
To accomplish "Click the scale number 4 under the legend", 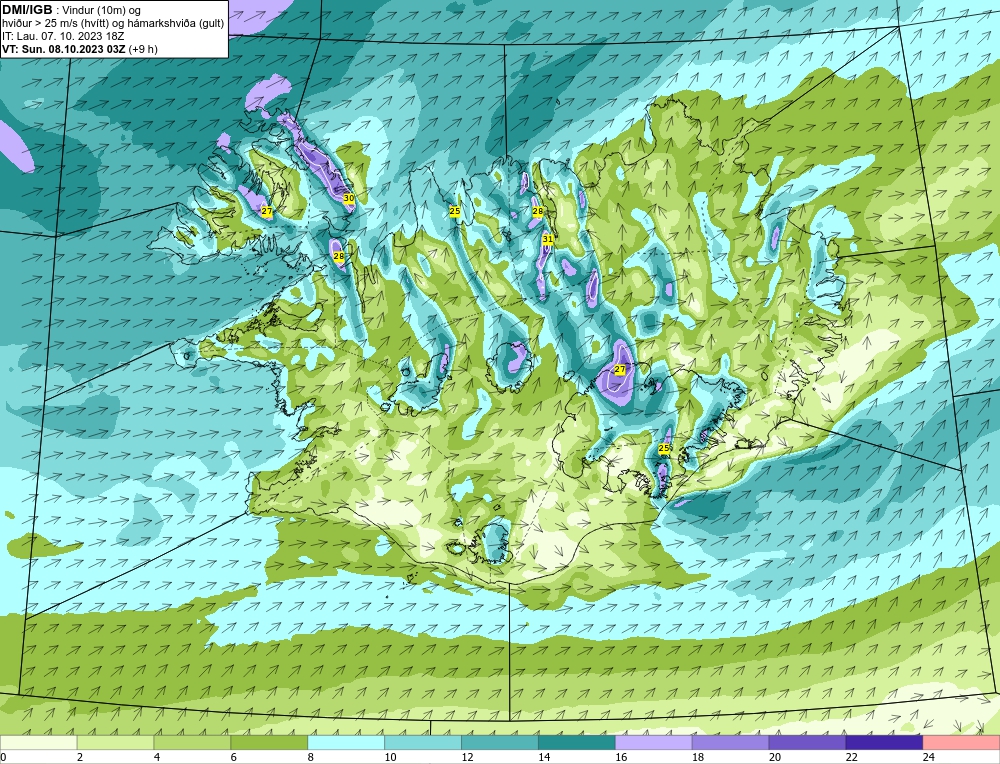I will click(157, 757).
